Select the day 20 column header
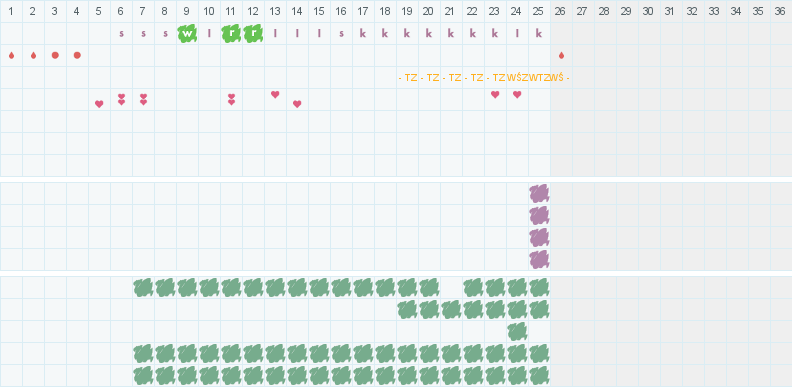 click(x=428, y=11)
